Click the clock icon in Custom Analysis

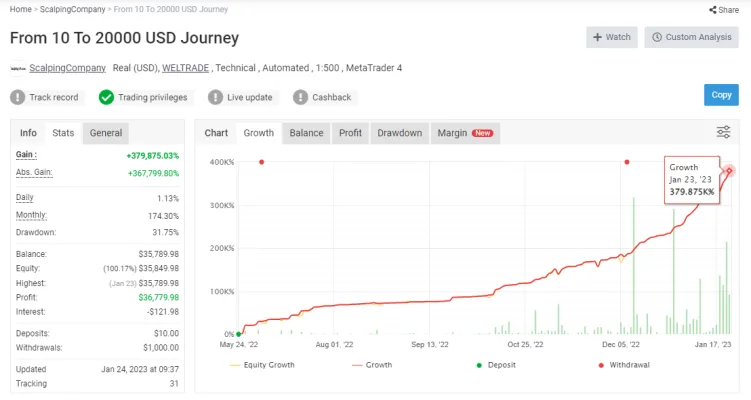point(657,37)
